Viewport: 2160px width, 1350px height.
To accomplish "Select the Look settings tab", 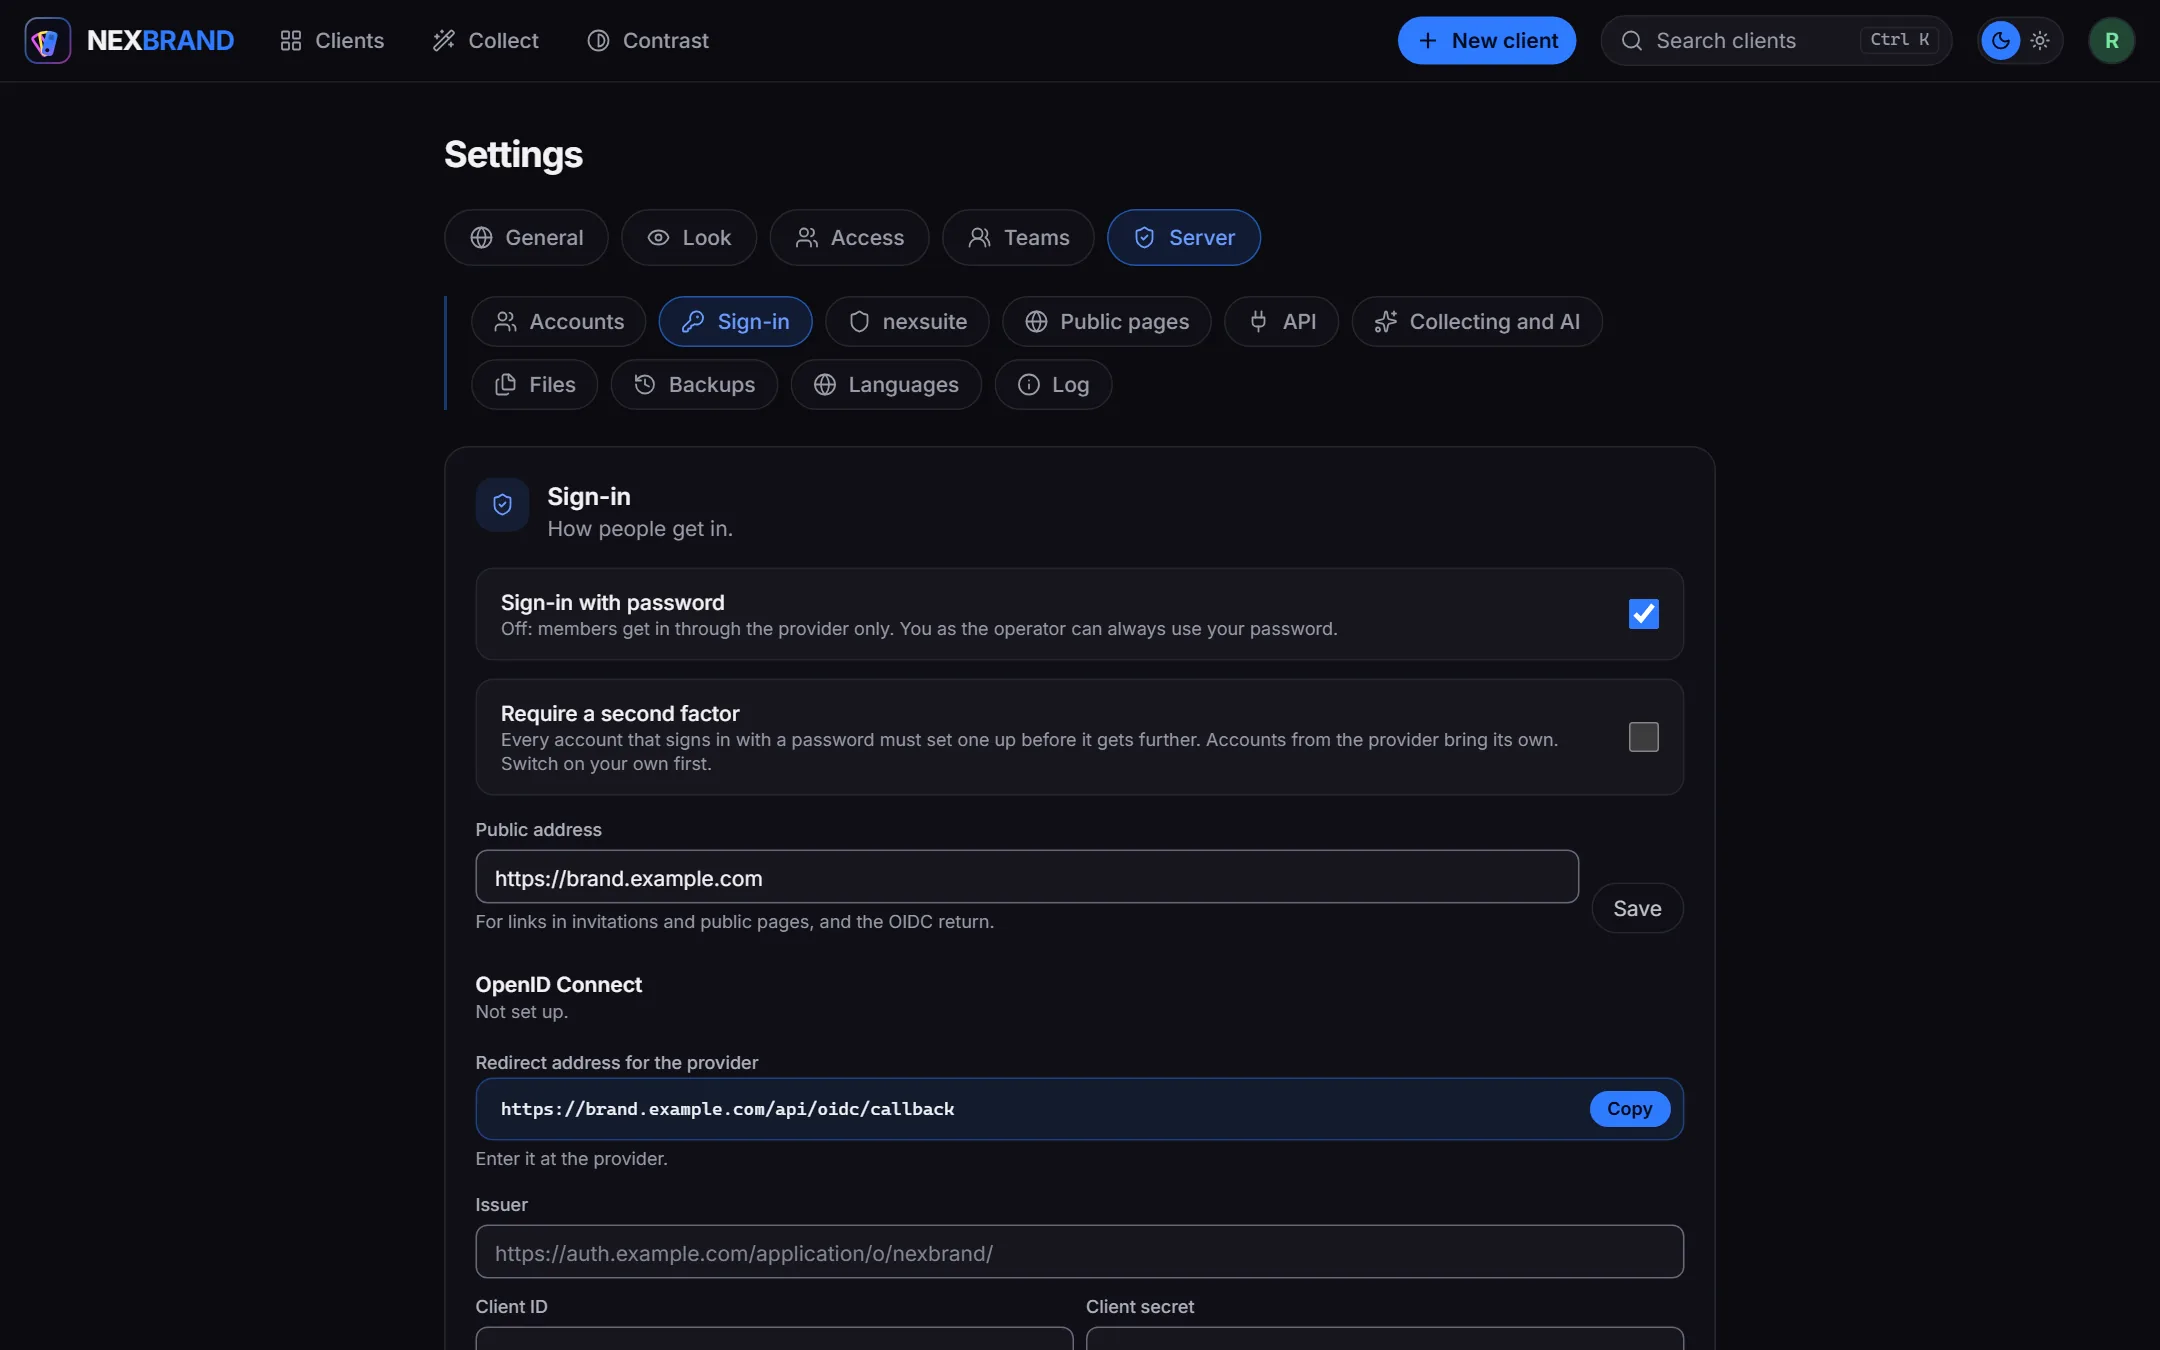I will [x=689, y=237].
